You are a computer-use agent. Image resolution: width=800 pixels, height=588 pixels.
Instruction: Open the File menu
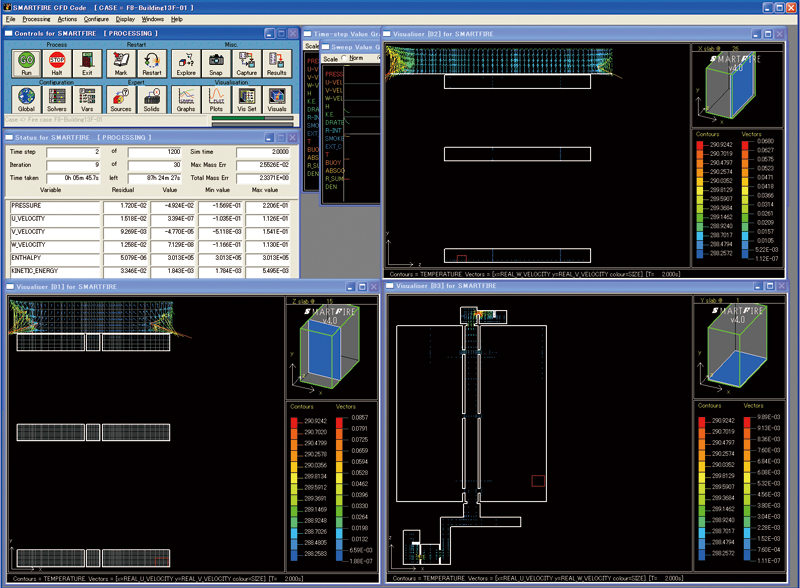point(11,19)
